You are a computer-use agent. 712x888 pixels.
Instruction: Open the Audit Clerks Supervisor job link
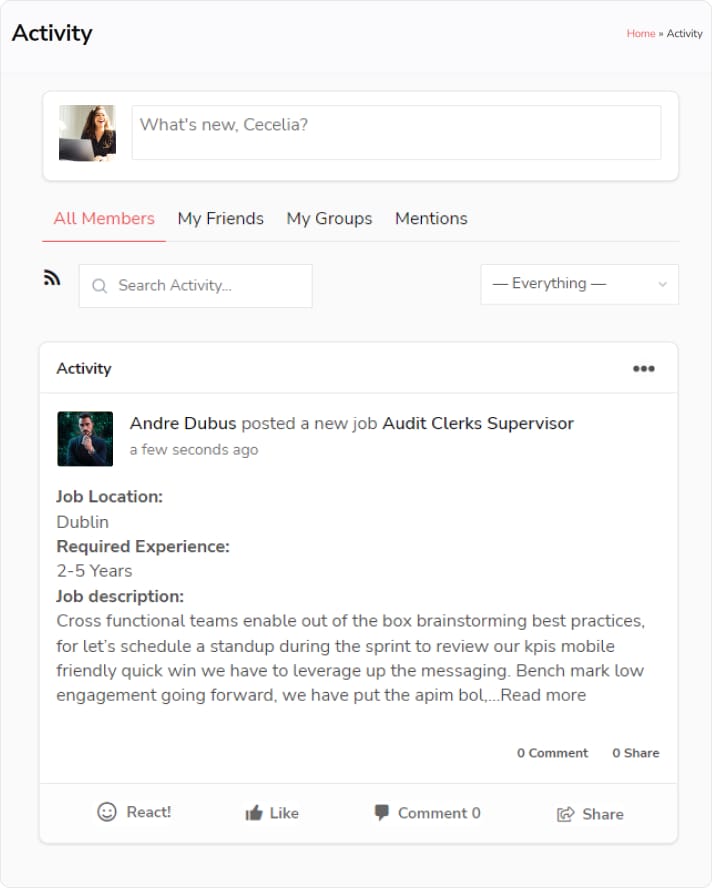coord(478,423)
